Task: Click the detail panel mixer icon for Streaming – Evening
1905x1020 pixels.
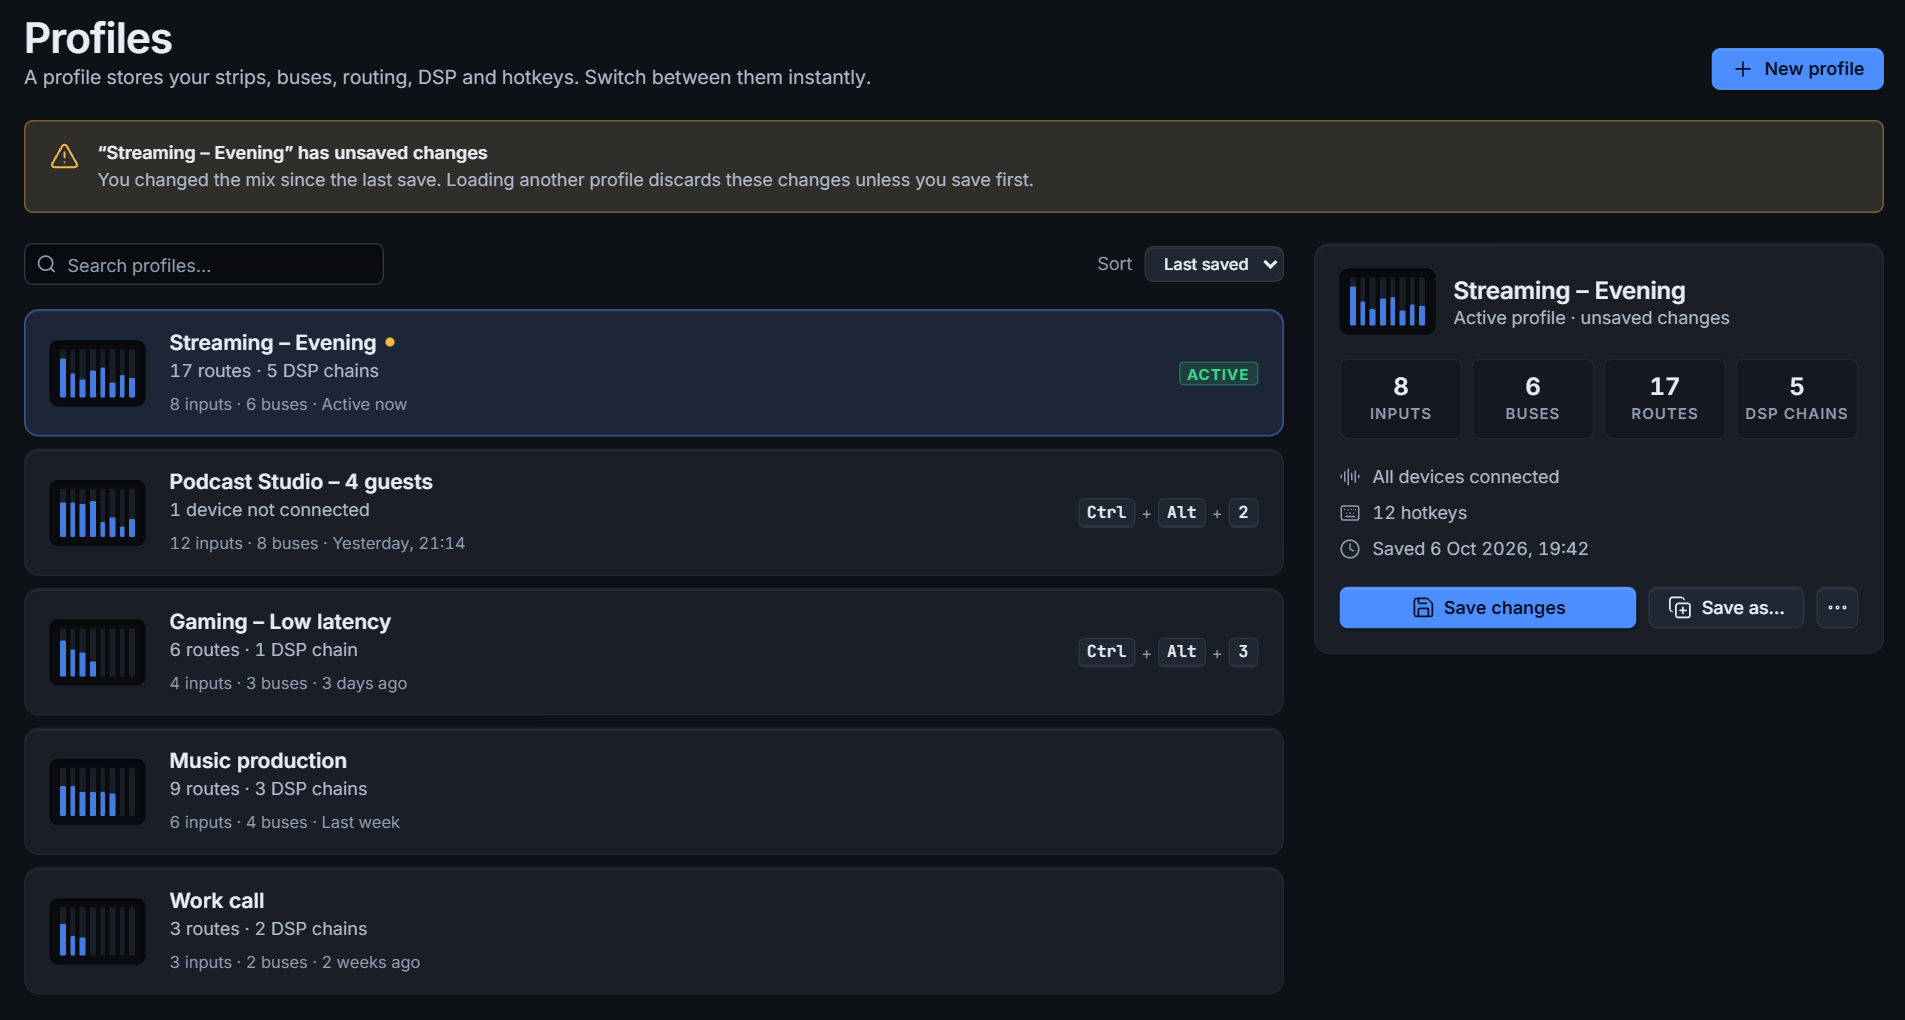Action: pos(1387,301)
